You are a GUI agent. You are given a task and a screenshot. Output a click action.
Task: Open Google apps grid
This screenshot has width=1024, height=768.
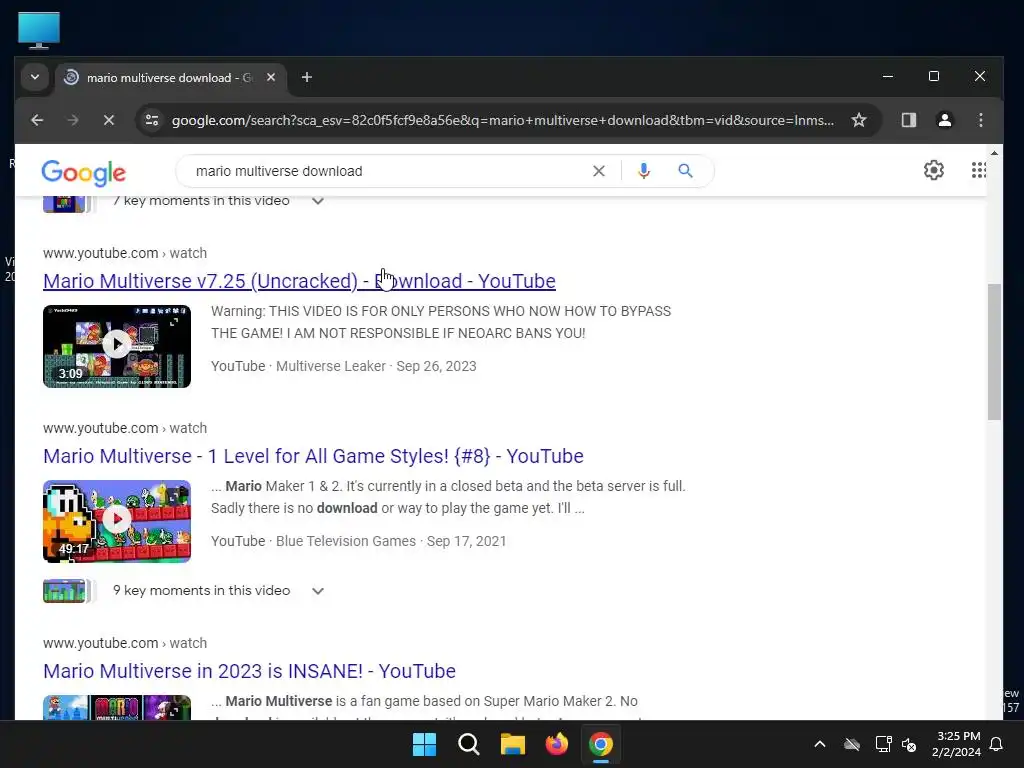978,170
